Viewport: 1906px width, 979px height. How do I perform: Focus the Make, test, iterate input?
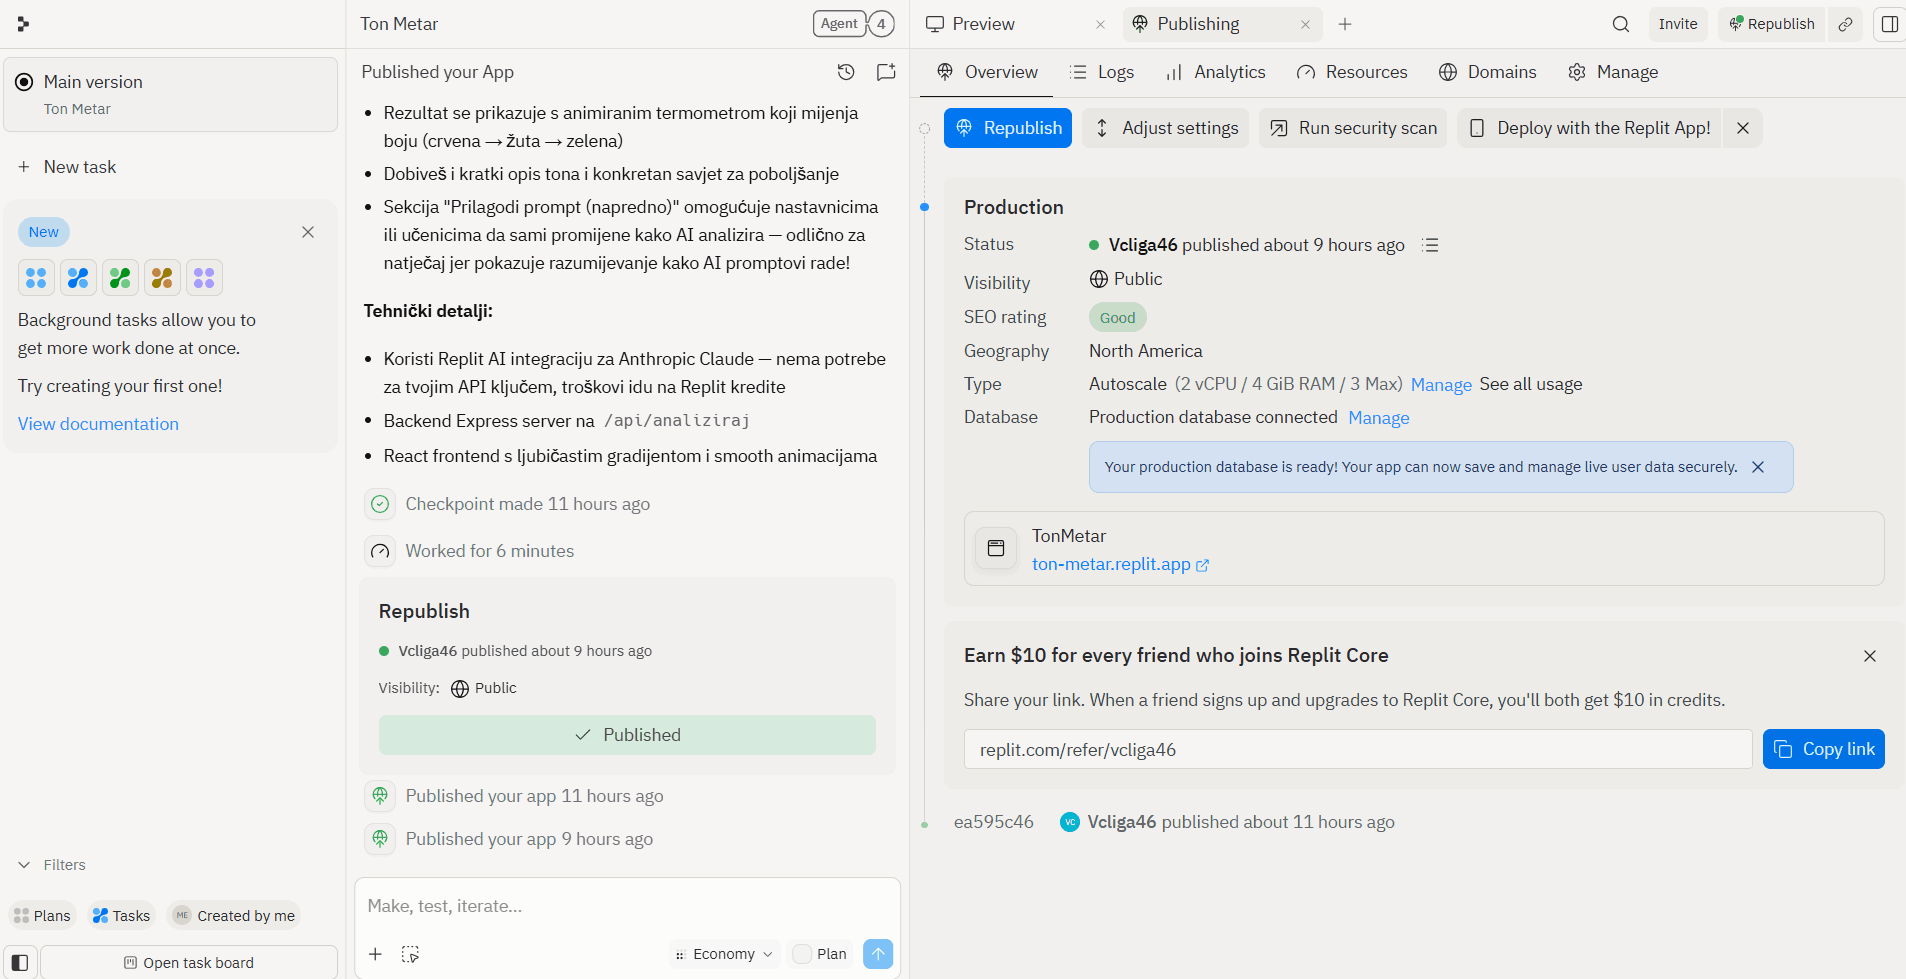tap(627, 906)
